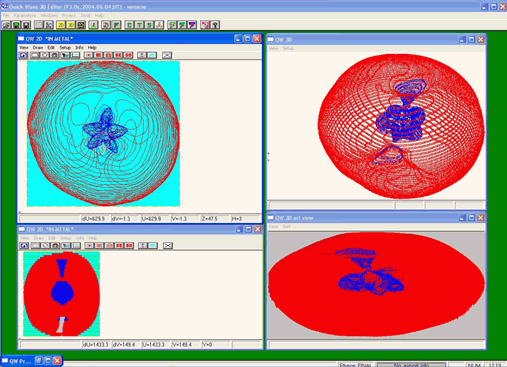This screenshot has width=507, height=367.
Task: Click the crossed-box icon in upper QW 2D toolbar
Action: tap(167, 55)
